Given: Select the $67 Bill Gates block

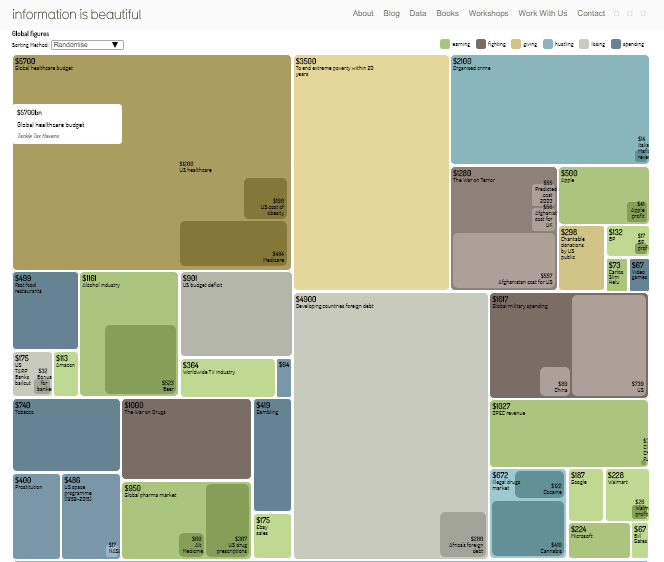Looking at the screenshot, I should click(x=640, y=541).
